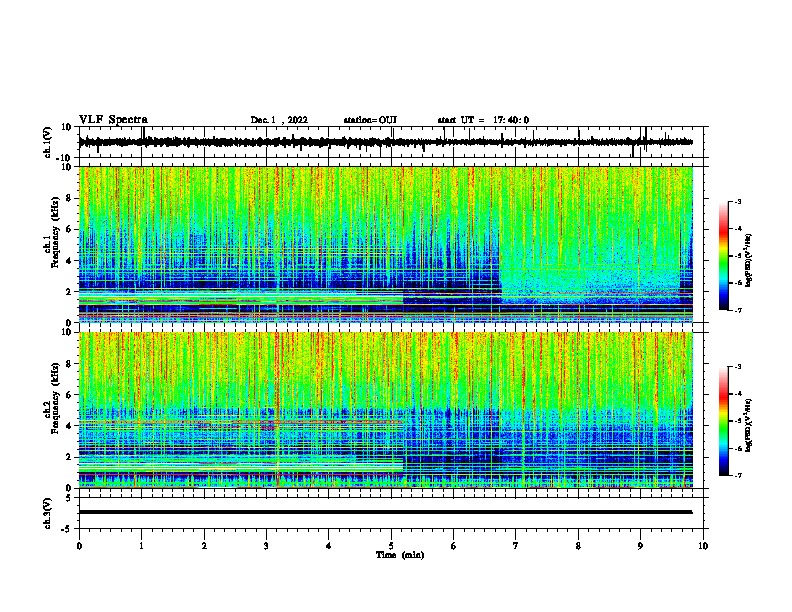This screenshot has width=792, height=612.
Task: Click the ch.3 voltage trace panel
Action: point(393,513)
